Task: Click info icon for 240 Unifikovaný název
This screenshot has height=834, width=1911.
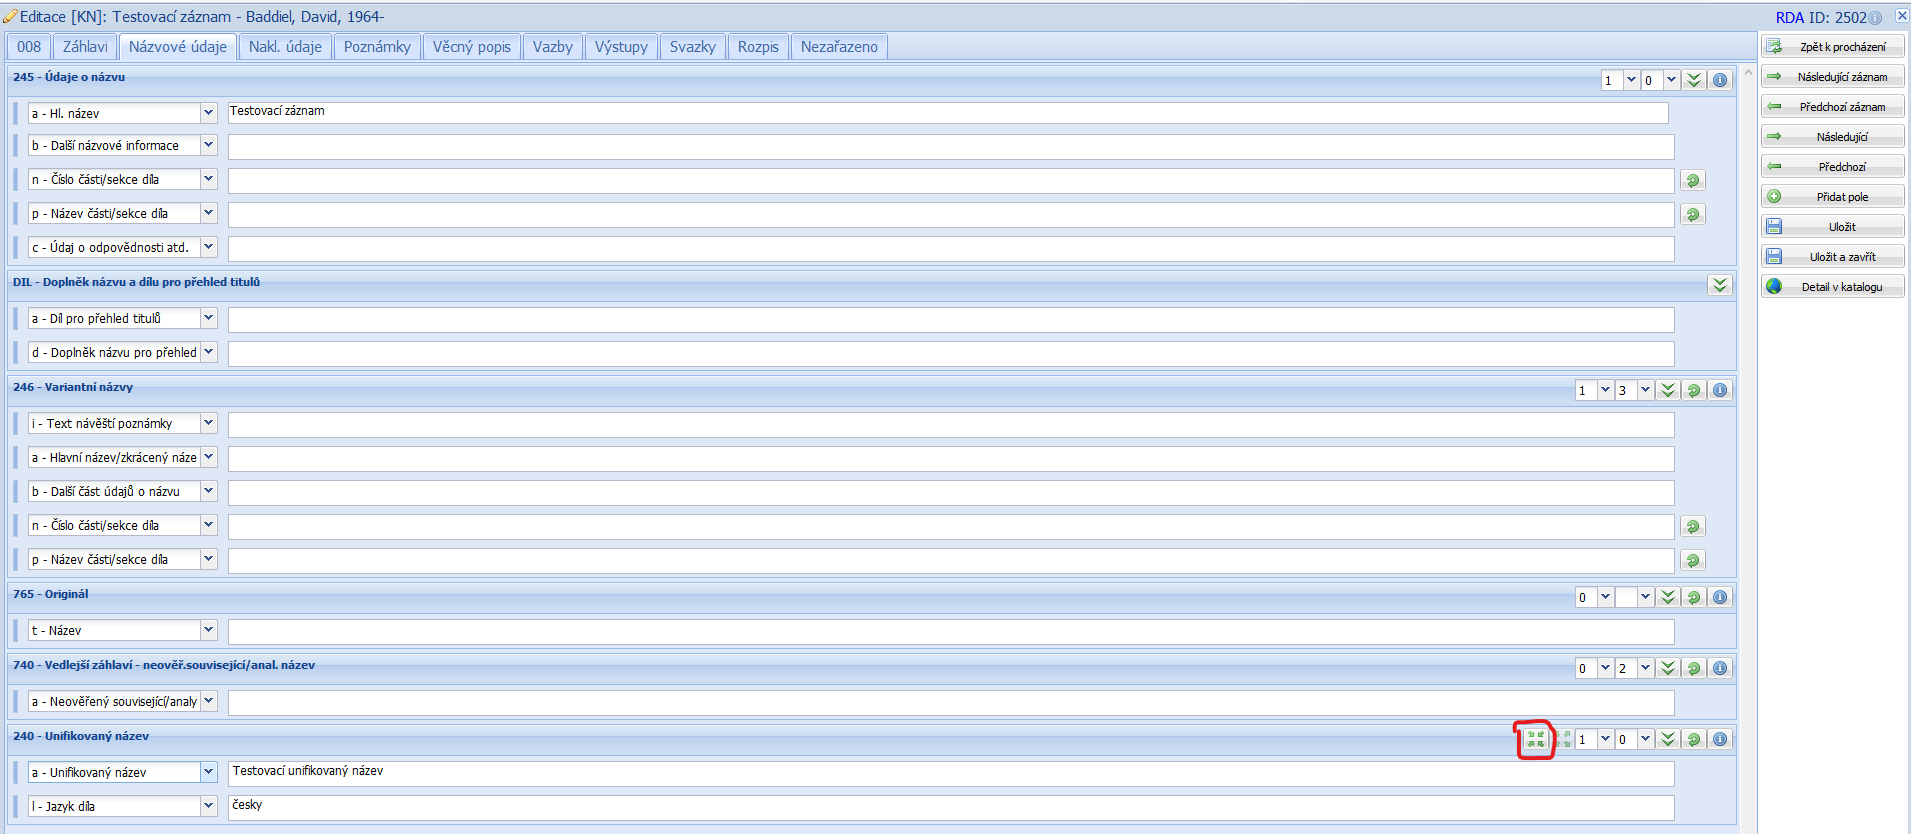Action: coord(1720,740)
